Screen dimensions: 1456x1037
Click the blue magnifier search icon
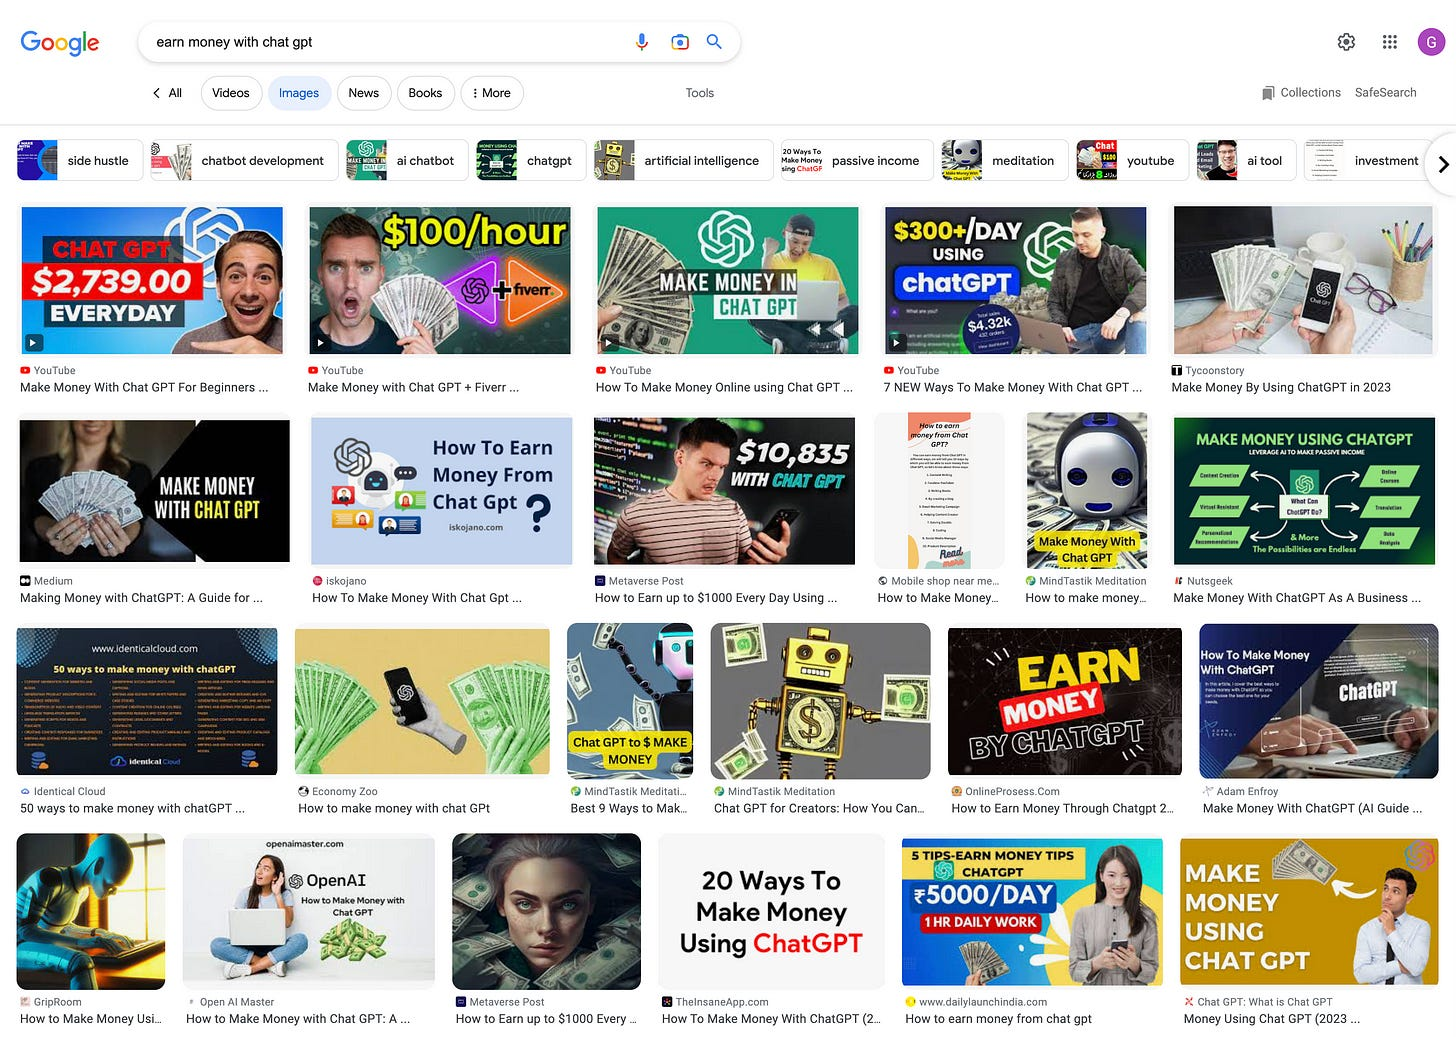point(714,42)
